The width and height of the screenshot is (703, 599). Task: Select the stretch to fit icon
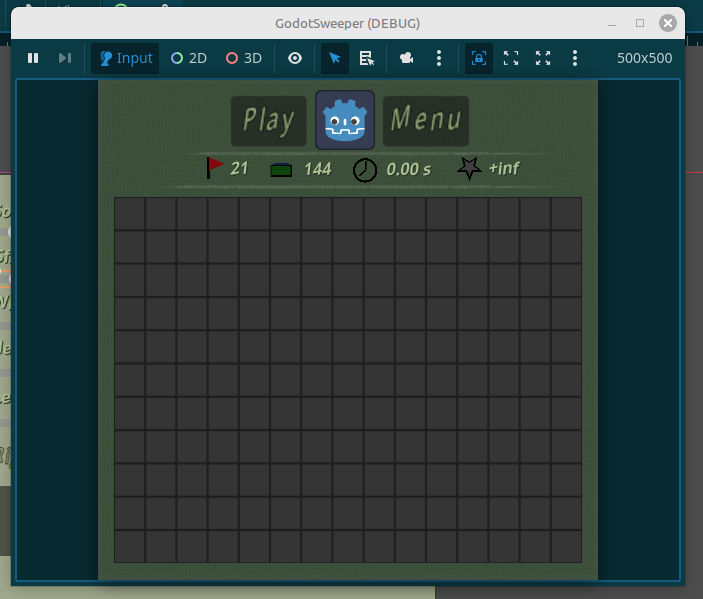543,58
